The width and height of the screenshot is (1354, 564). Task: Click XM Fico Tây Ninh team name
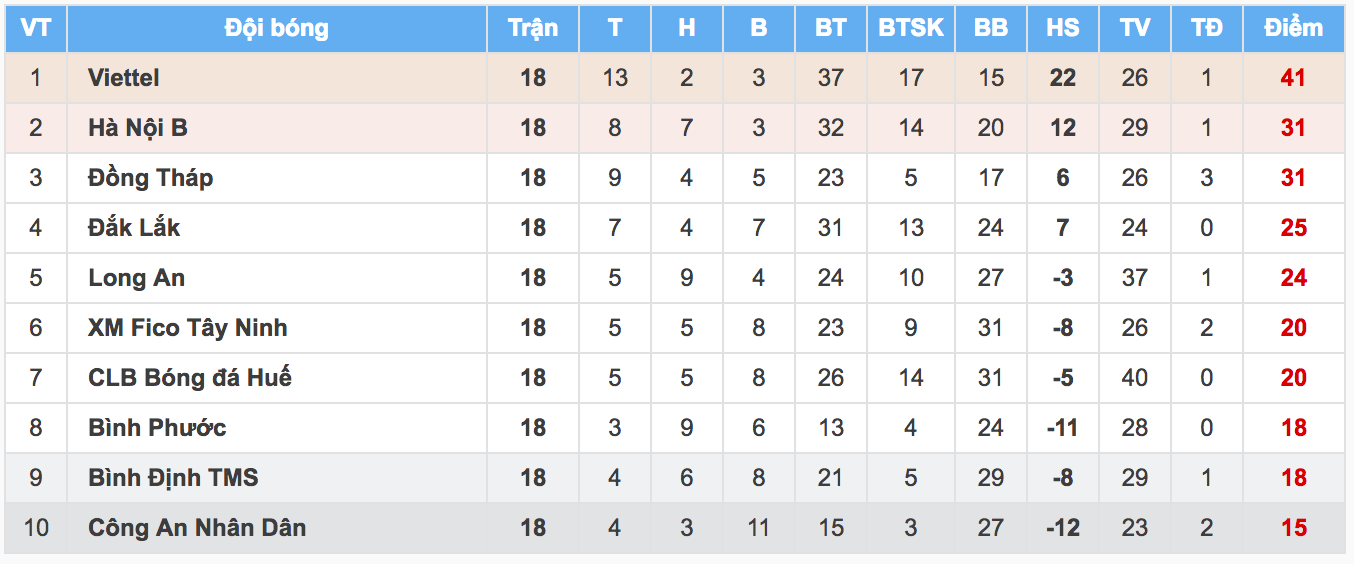(x=187, y=328)
